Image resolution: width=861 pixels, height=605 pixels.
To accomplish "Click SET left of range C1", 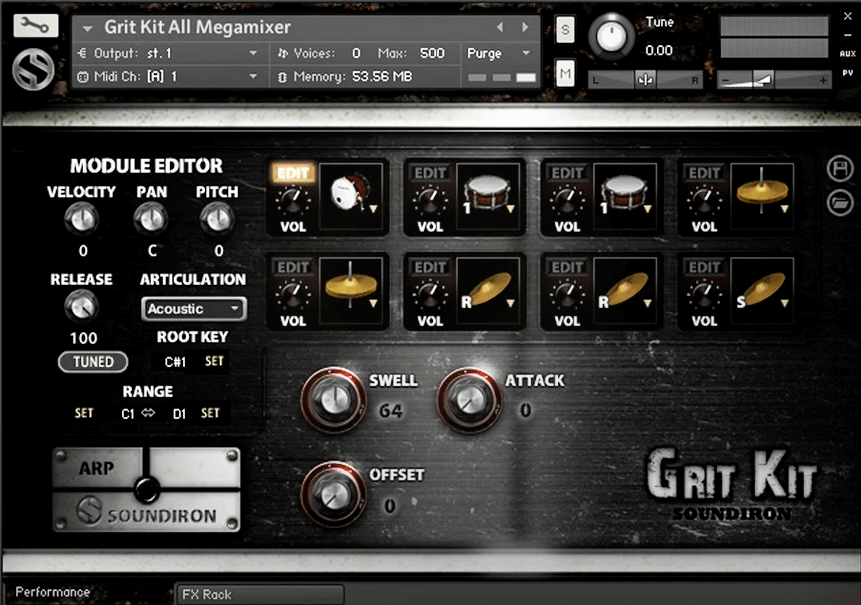I will [x=83, y=413].
